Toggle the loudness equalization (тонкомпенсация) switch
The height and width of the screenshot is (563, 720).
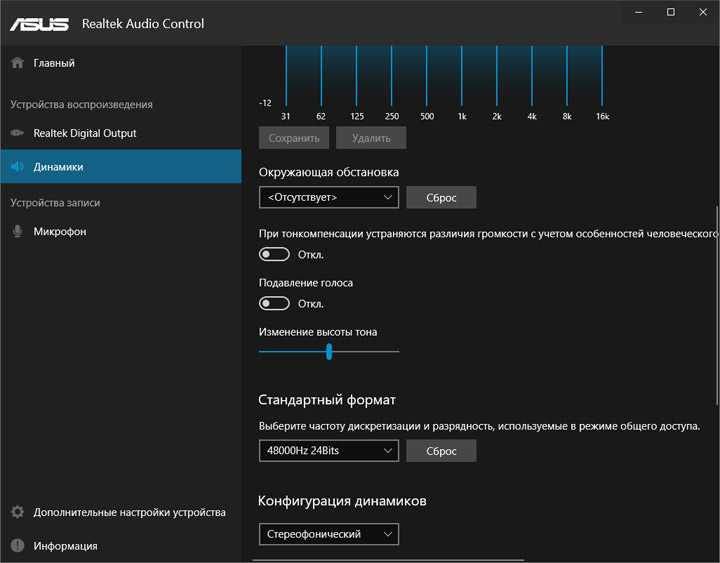(274, 254)
